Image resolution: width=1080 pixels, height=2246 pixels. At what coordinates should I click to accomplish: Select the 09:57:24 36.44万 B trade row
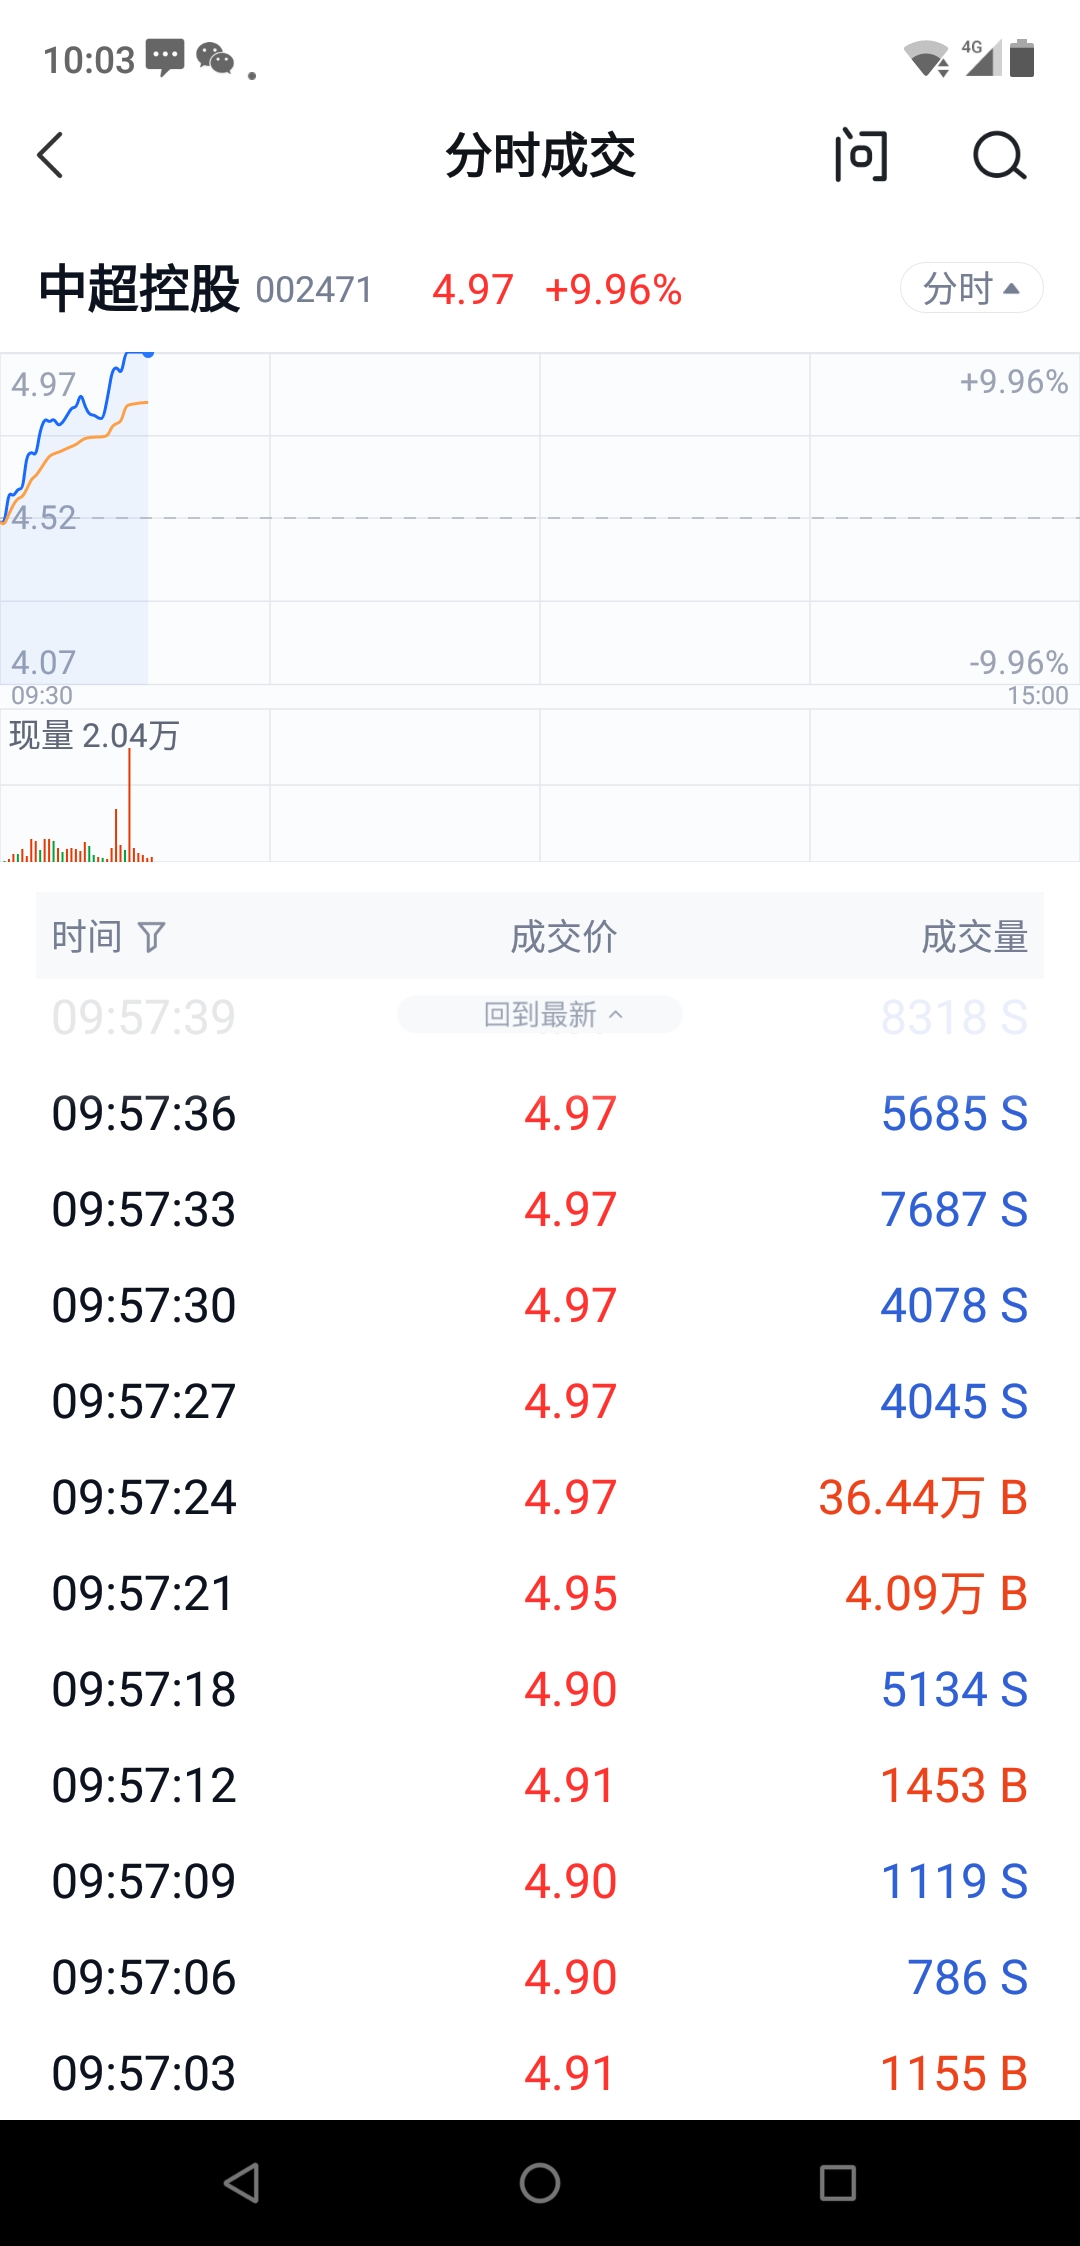tap(540, 1497)
